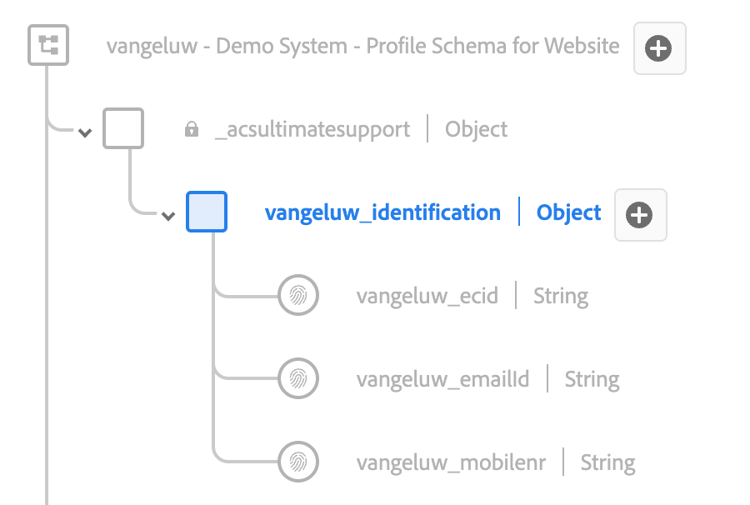Click plus button beside Profile Schema title
The width and height of the screenshot is (750, 505).
(659, 48)
